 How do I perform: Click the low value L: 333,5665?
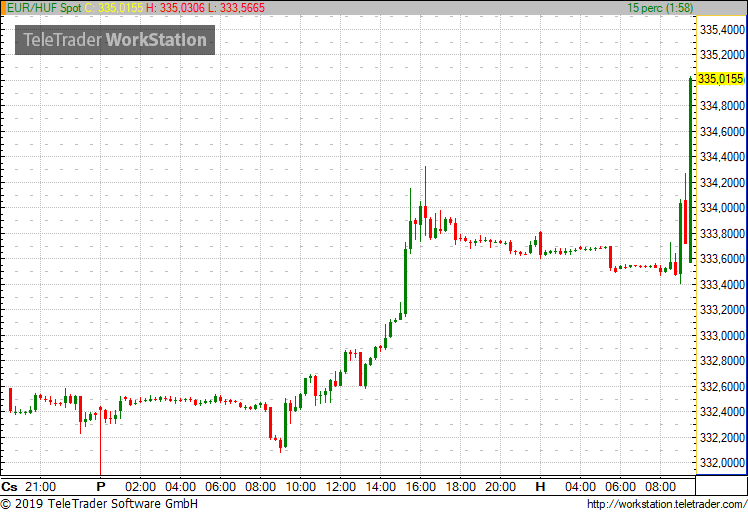click(236, 8)
